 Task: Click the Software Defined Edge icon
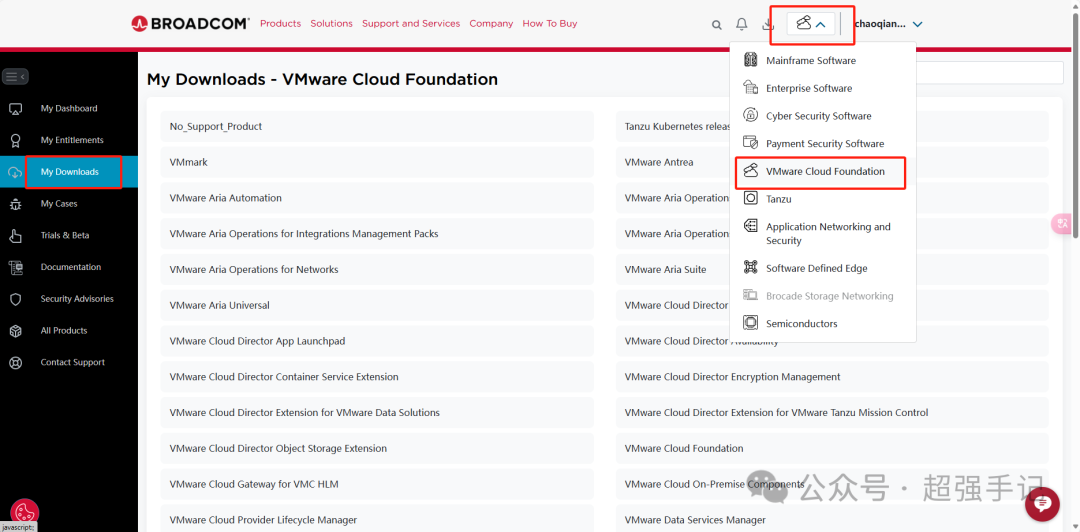click(751, 267)
